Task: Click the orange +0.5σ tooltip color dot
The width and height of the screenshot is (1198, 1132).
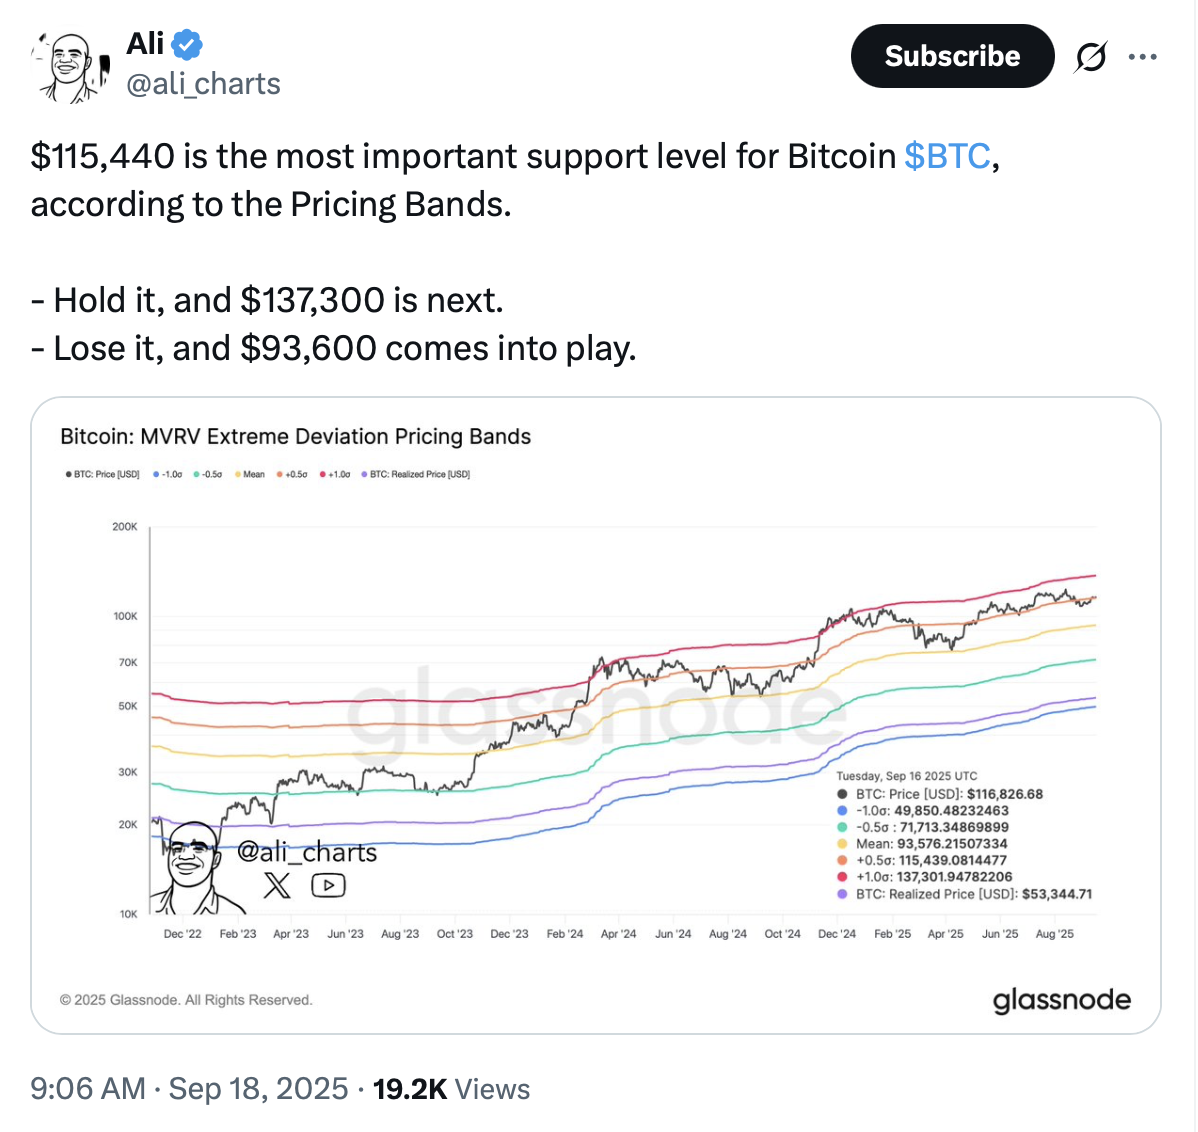Action: pos(842,861)
